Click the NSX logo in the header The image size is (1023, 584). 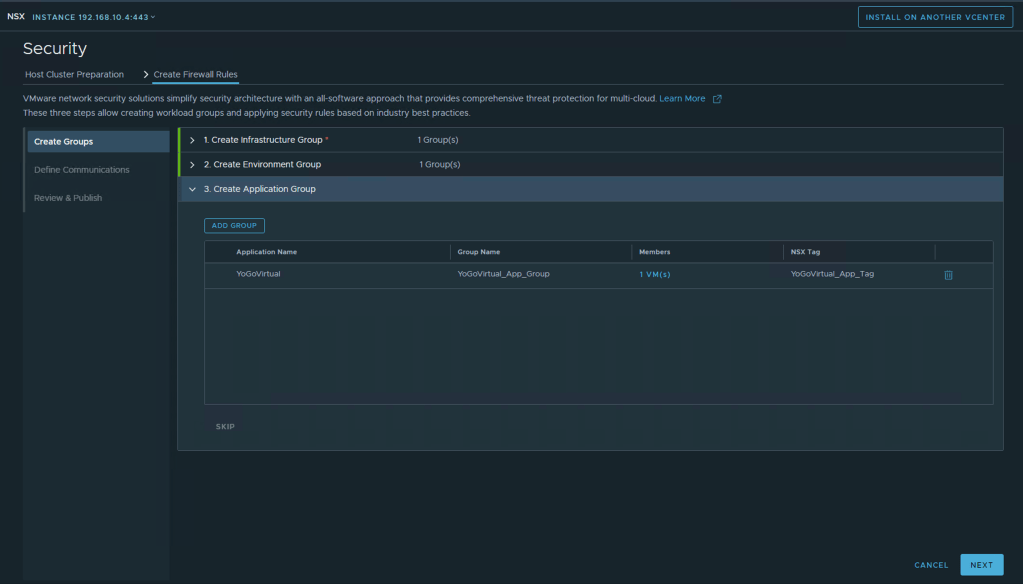click(16, 17)
